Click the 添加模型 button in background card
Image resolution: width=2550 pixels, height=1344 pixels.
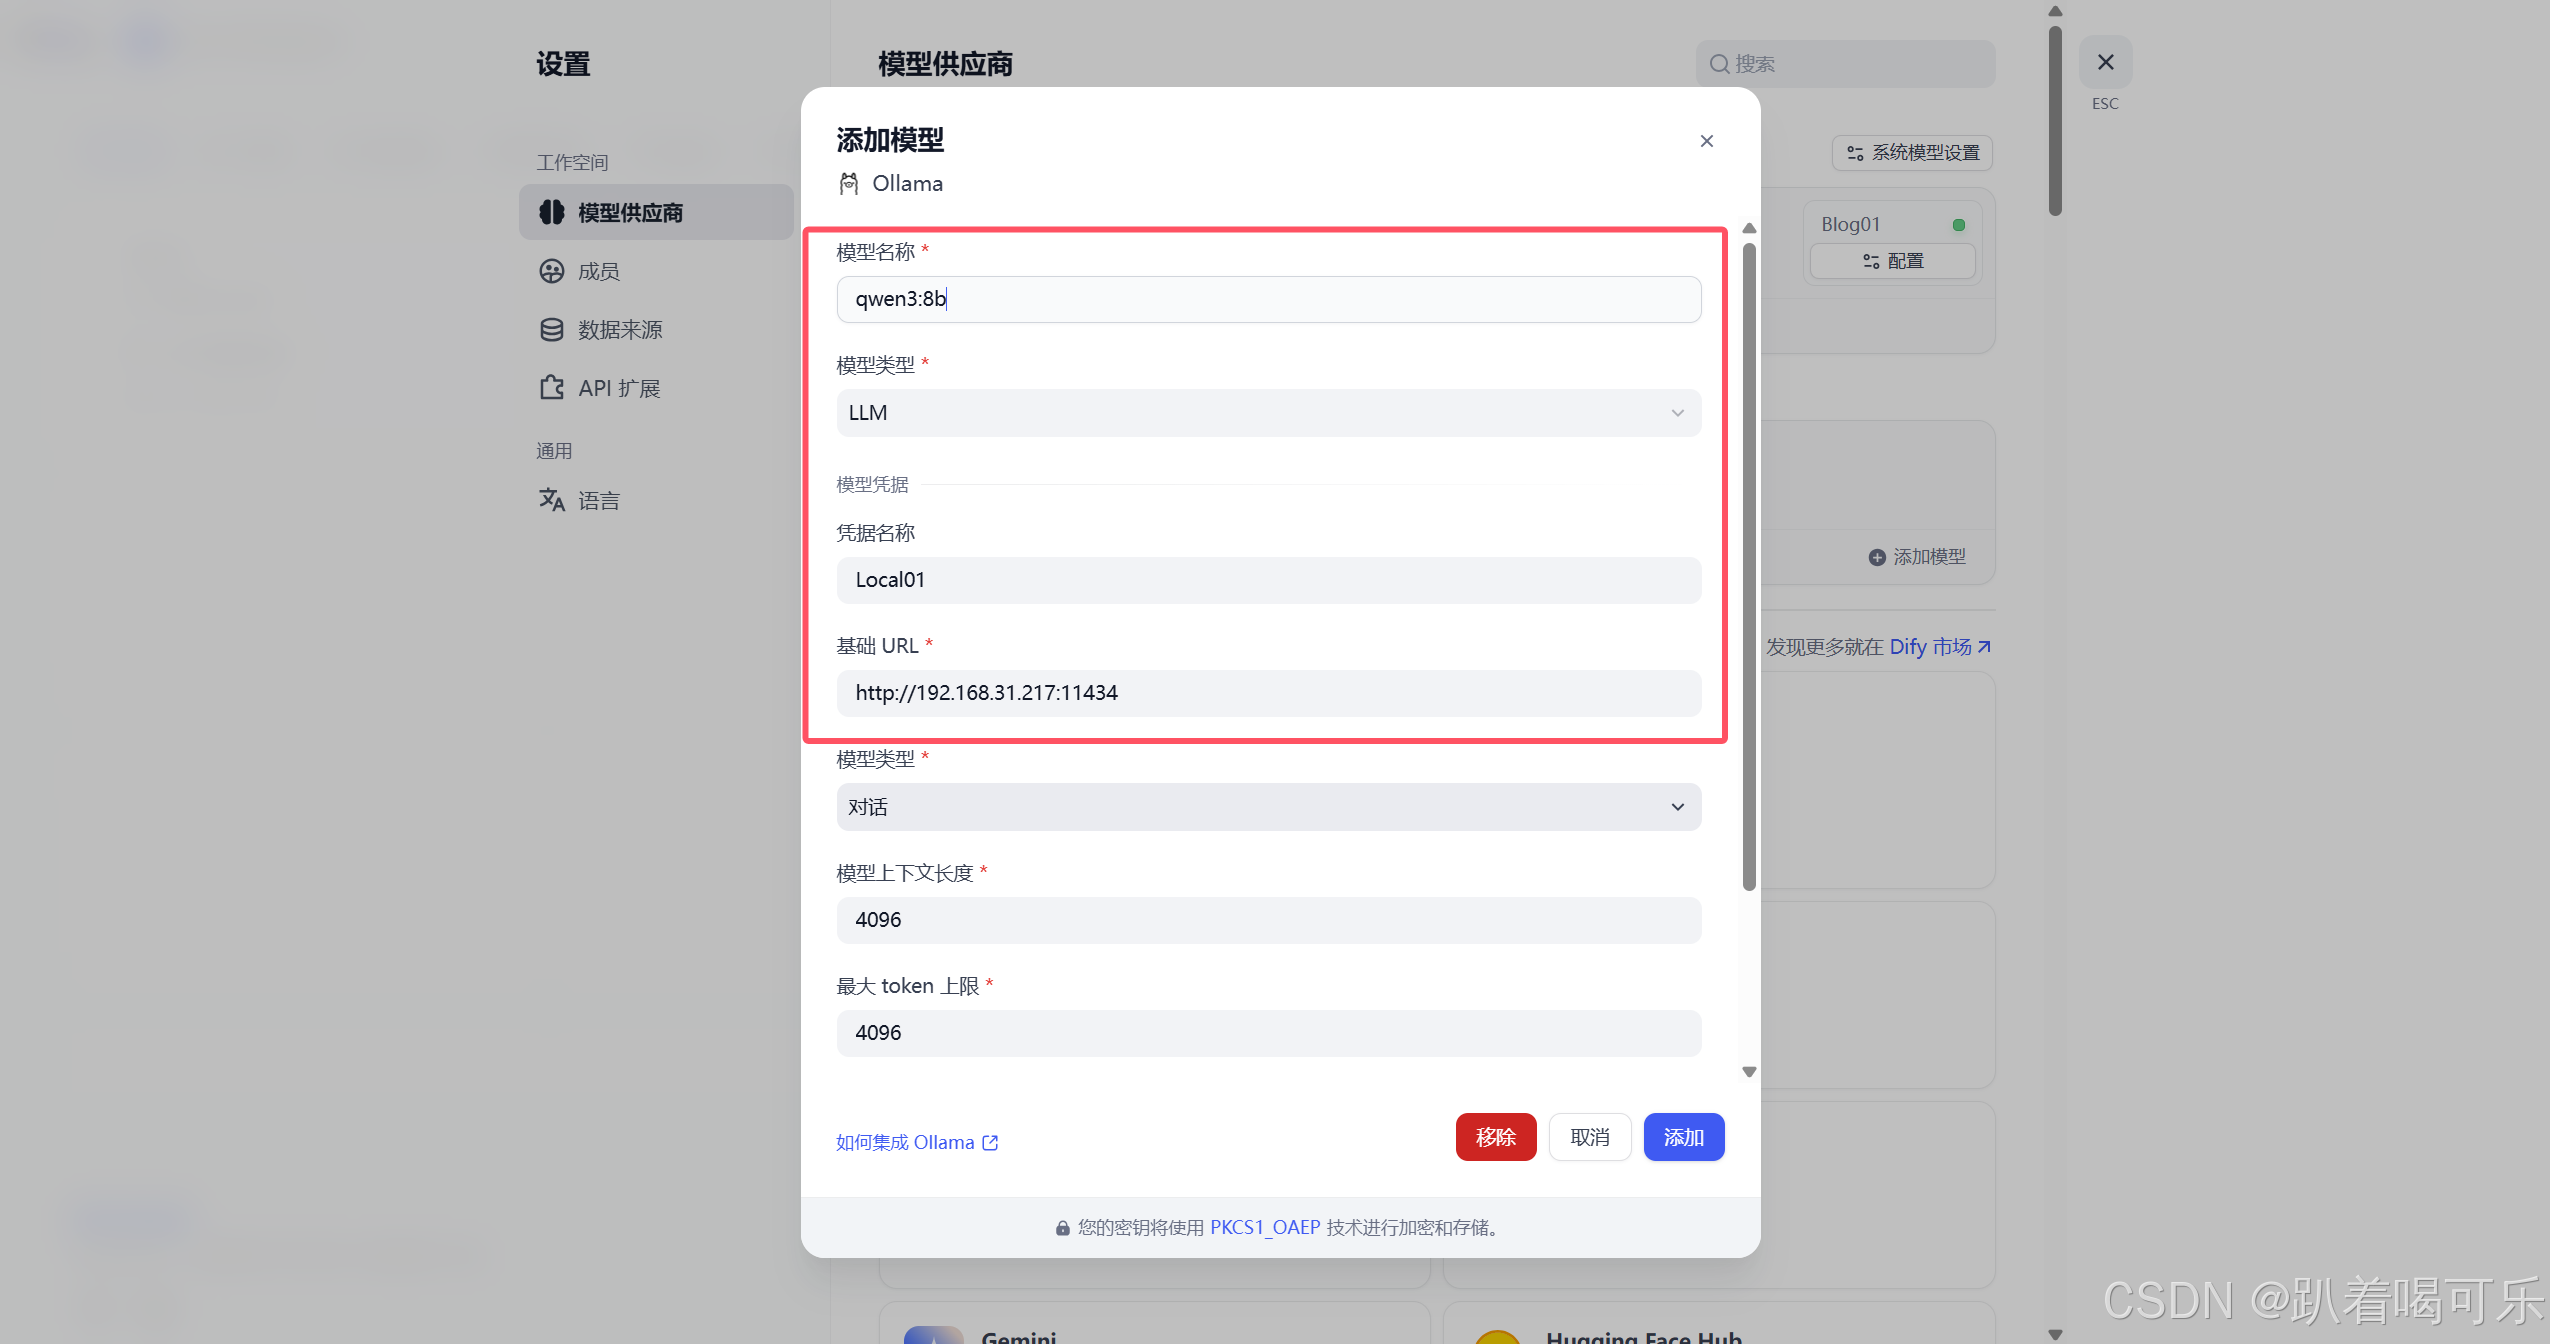pyautogui.click(x=1917, y=557)
